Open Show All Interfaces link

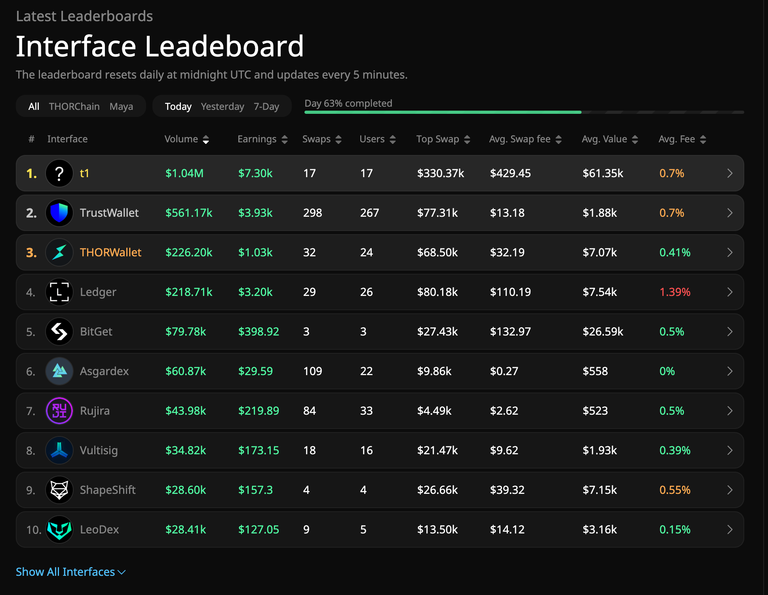(x=71, y=572)
